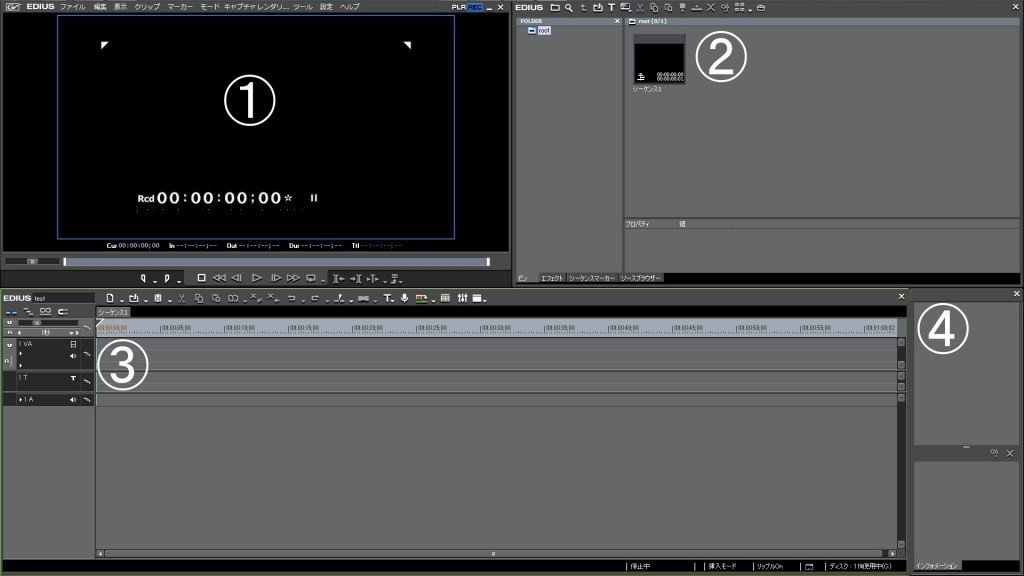The width and height of the screenshot is (1024, 576).
Task: Open the Save Project dropdown arrow
Action: (x=169, y=300)
